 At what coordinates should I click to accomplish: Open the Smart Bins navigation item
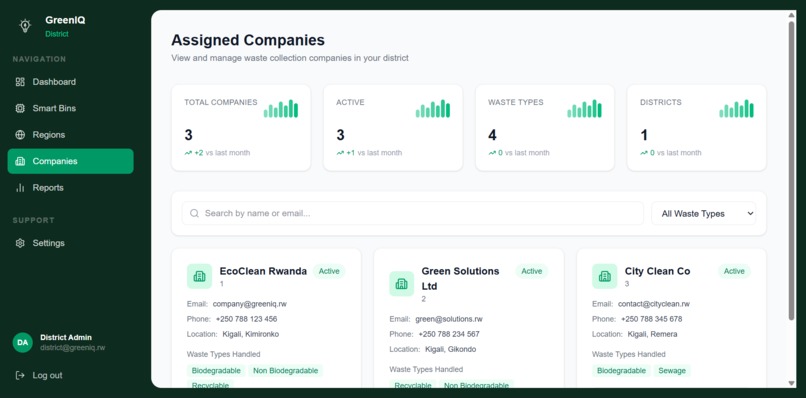tap(70, 108)
